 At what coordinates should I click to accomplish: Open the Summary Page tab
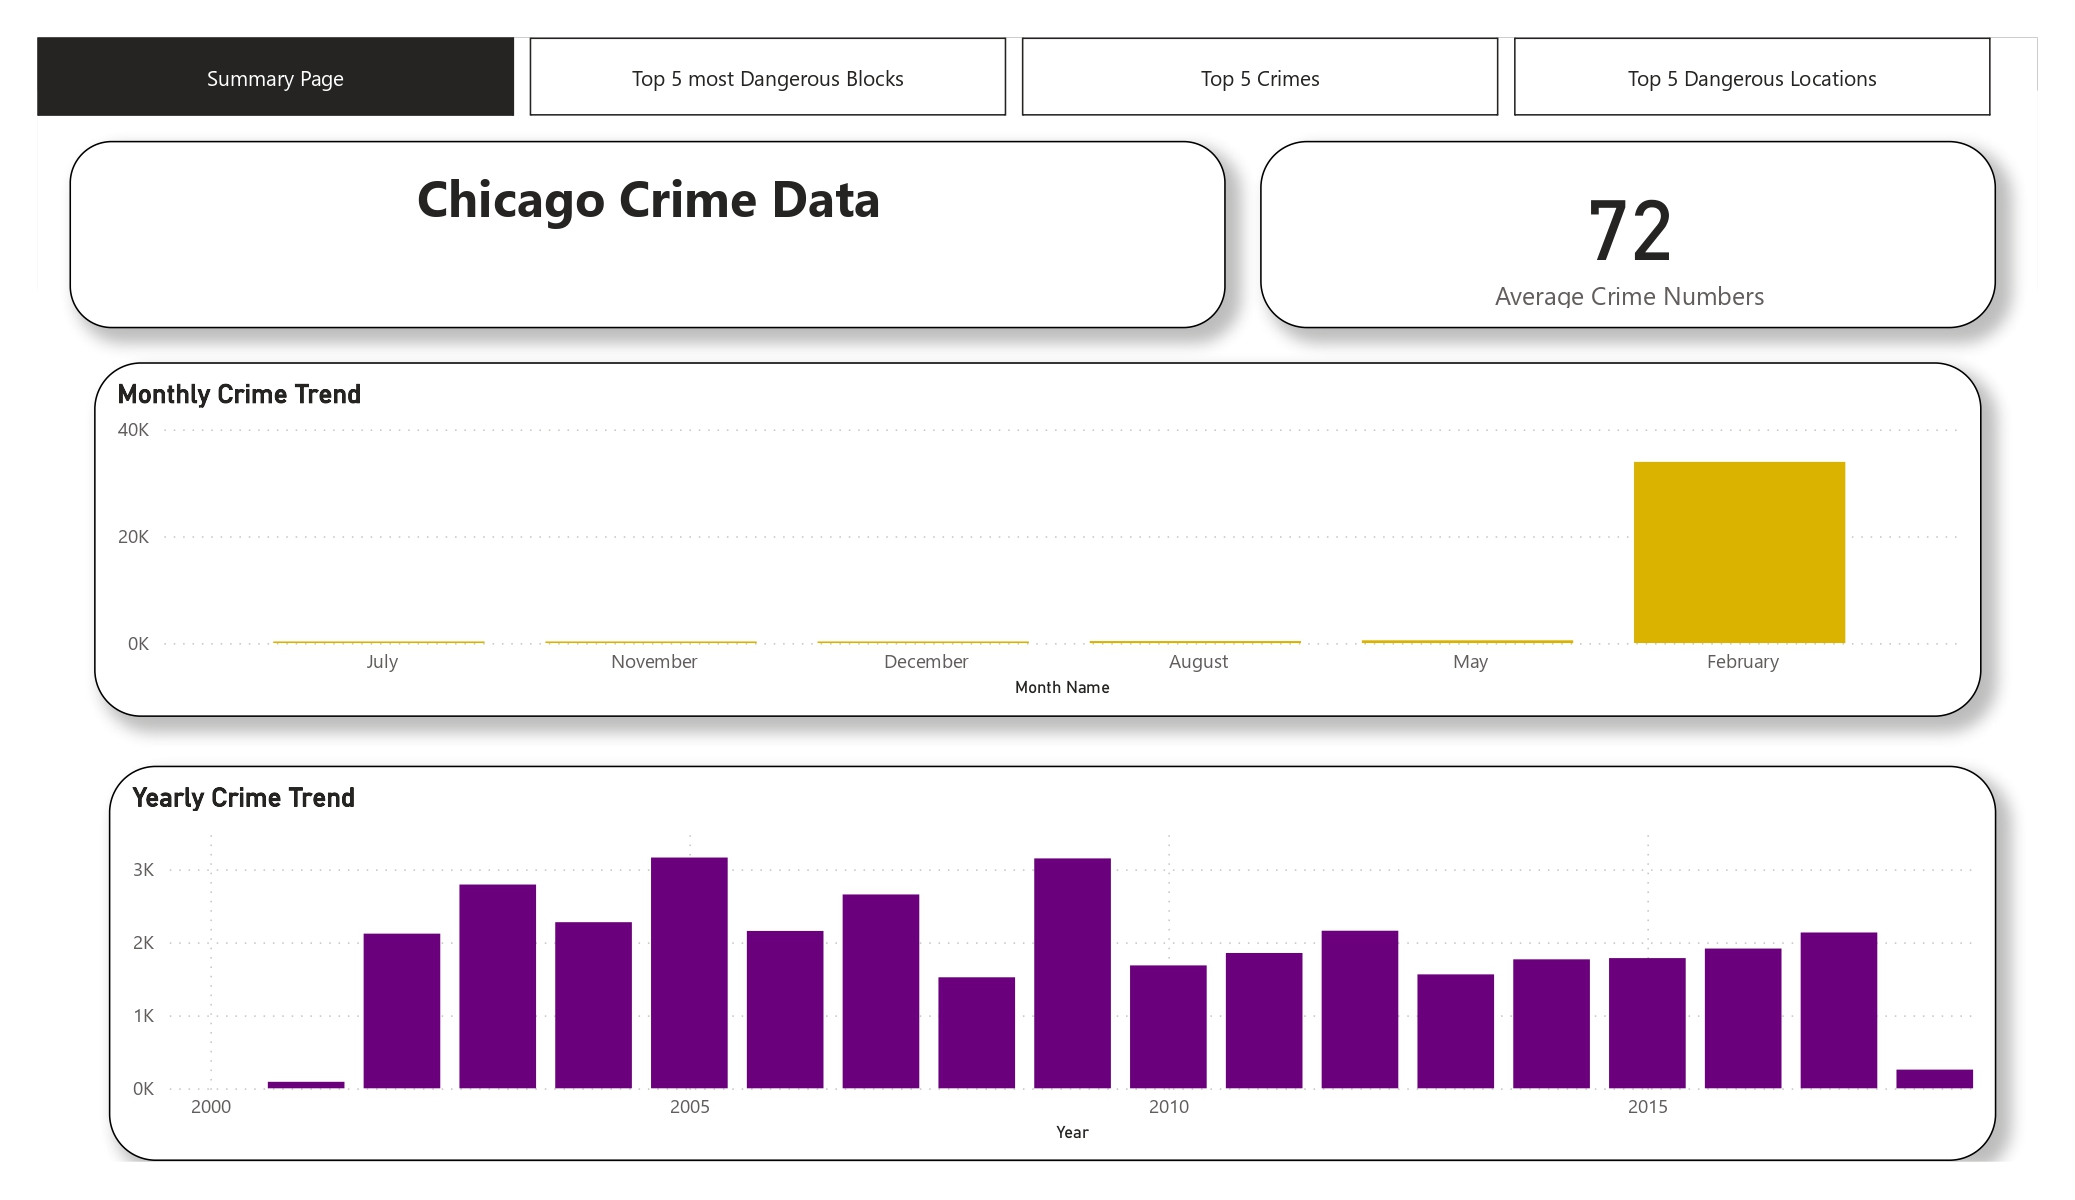point(275,78)
